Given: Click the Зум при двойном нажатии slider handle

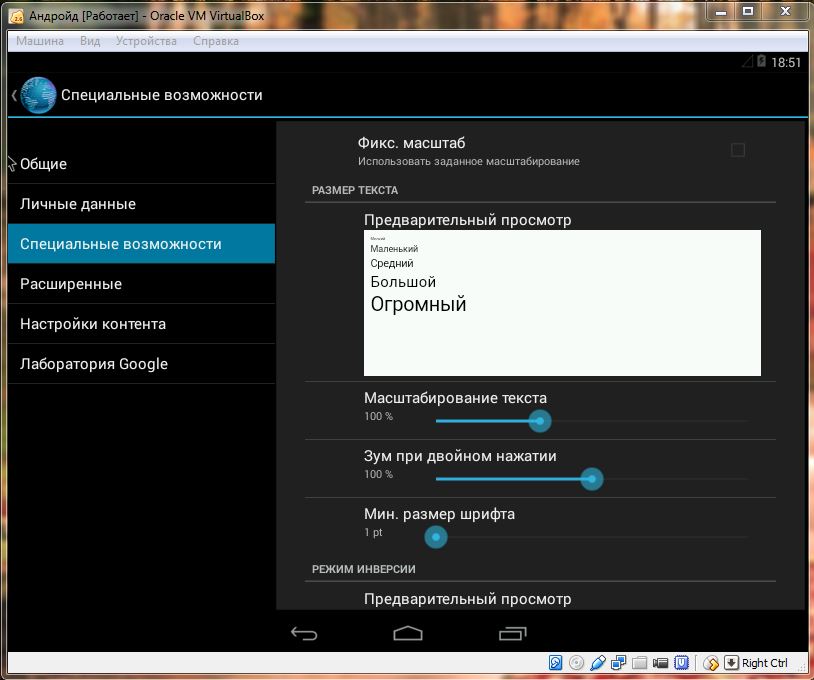Looking at the screenshot, I should point(592,479).
